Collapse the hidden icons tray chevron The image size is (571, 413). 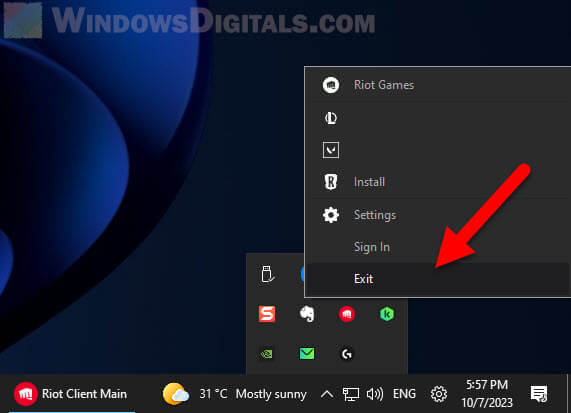[x=327, y=394]
